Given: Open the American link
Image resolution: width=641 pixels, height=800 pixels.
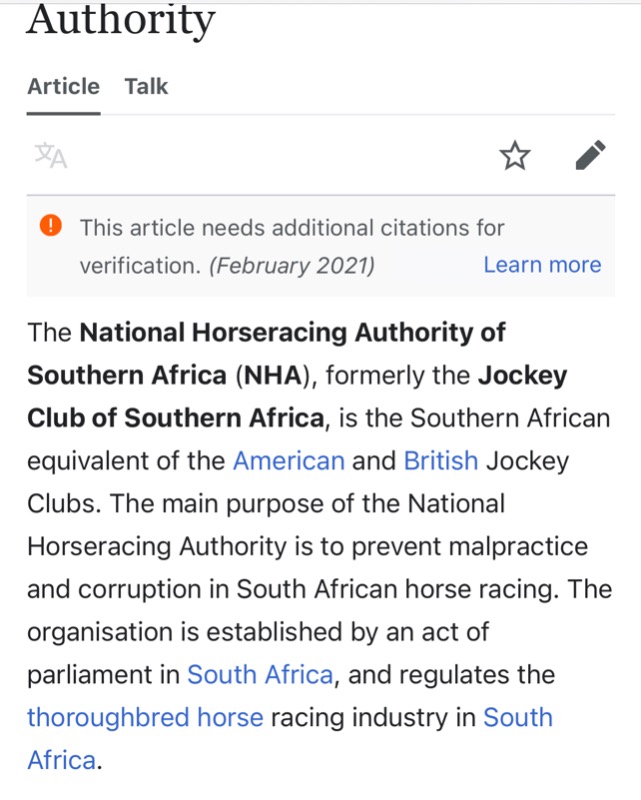Looking at the screenshot, I should click(288, 461).
